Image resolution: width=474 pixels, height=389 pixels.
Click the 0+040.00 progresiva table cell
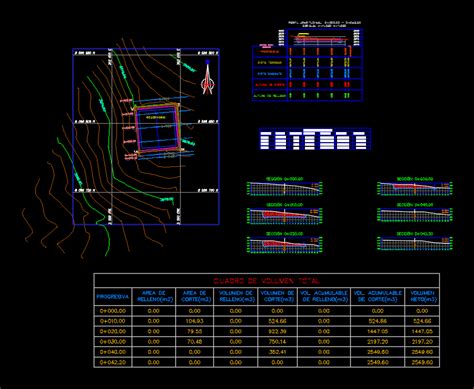(113, 352)
